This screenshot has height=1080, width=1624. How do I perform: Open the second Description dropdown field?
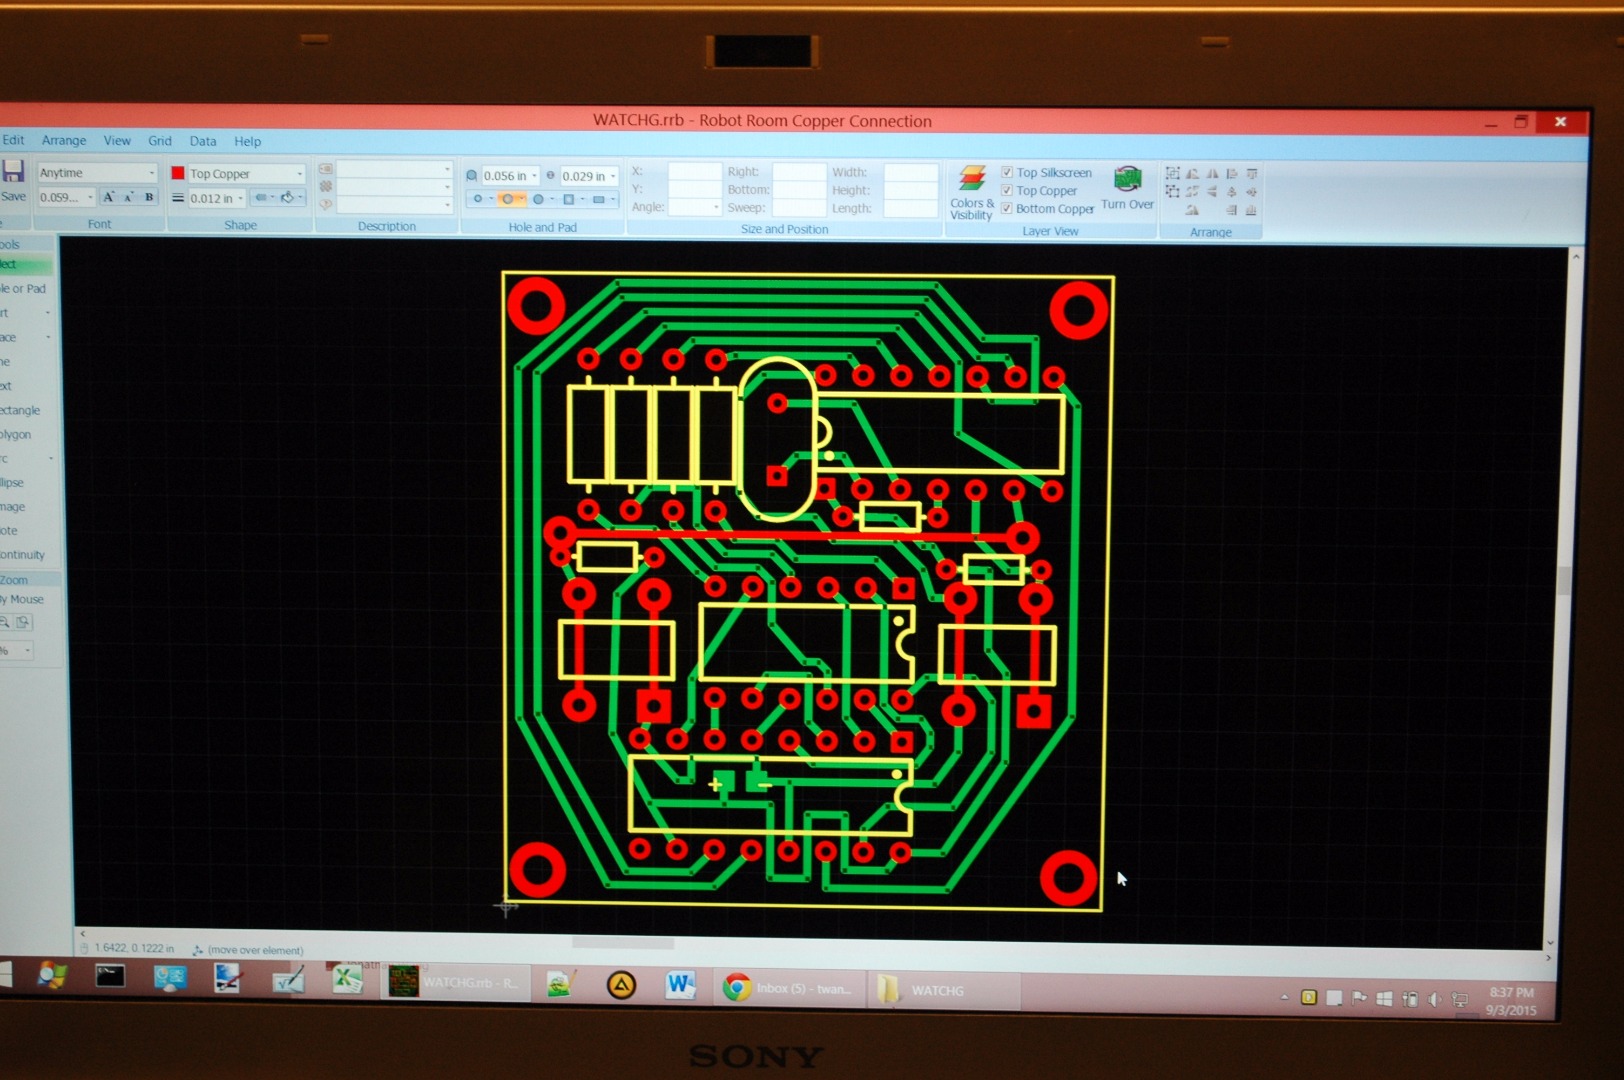(394, 187)
